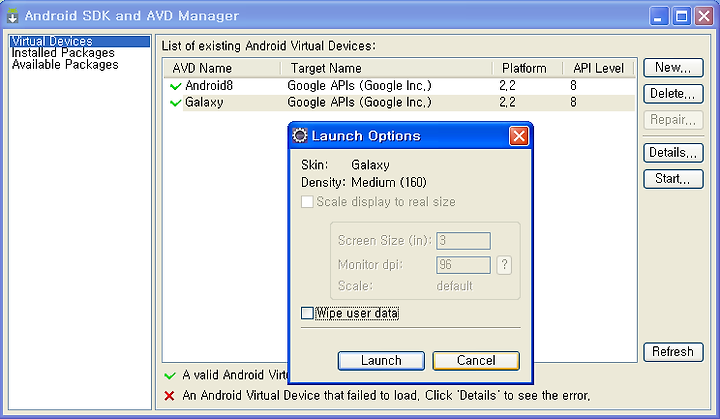
Task: Refresh the virtual devices list
Action: coord(673,352)
